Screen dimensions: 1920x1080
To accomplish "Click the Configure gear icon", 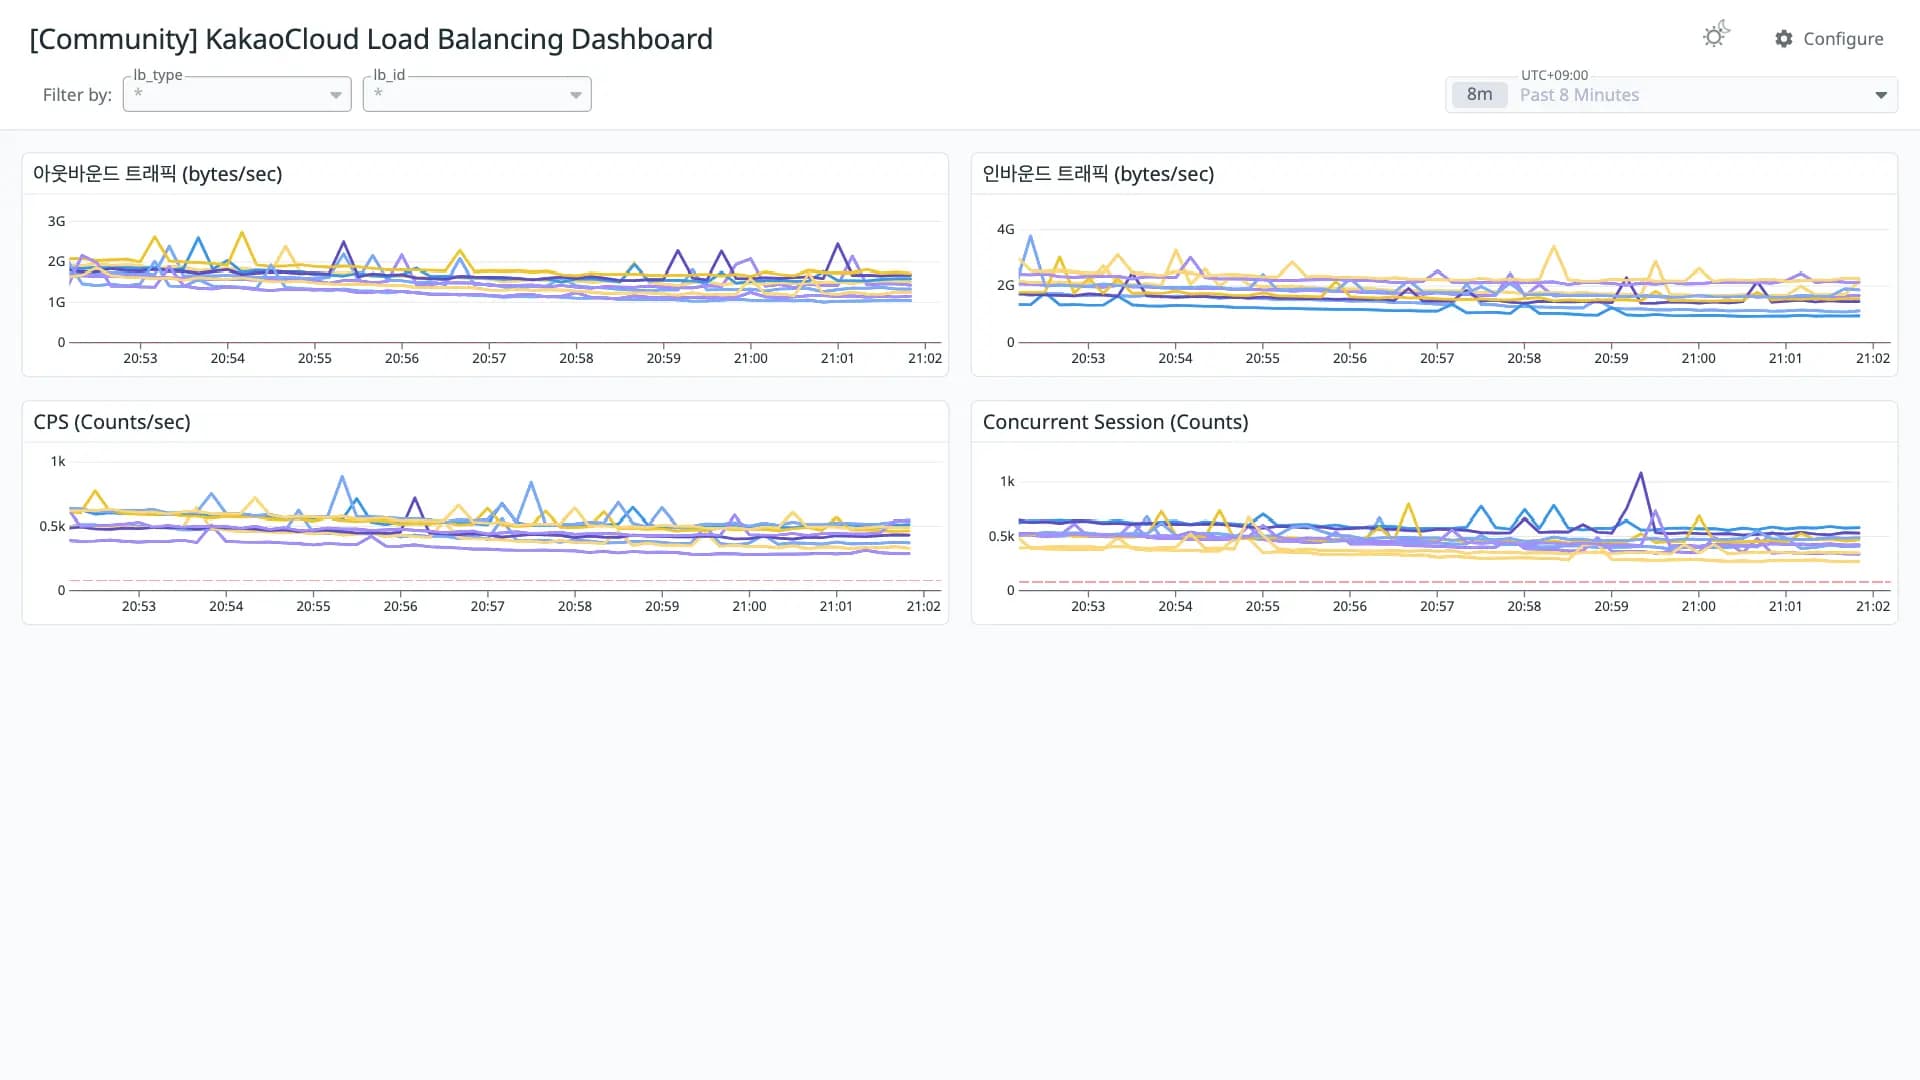I will pyautogui.click(x=1784, y=39).
